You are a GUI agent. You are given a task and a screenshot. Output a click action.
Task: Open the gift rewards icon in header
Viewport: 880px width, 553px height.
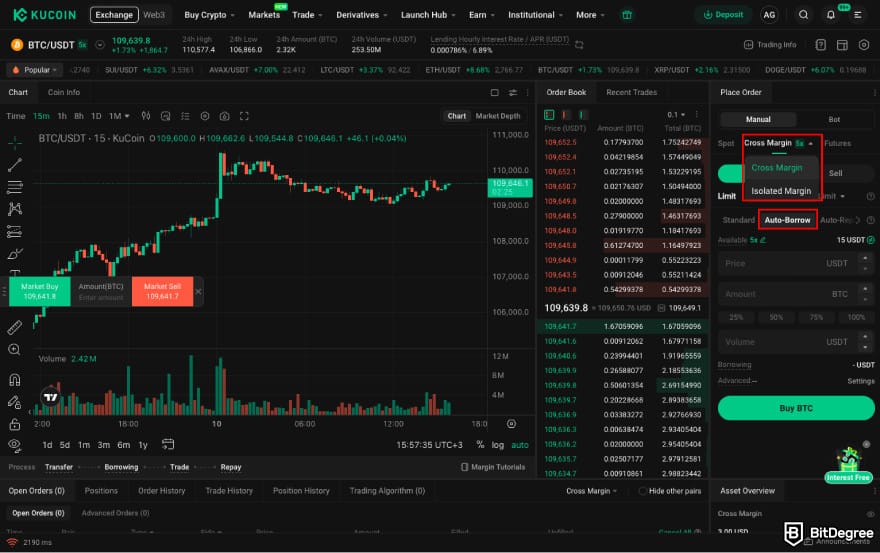point(627,15)
